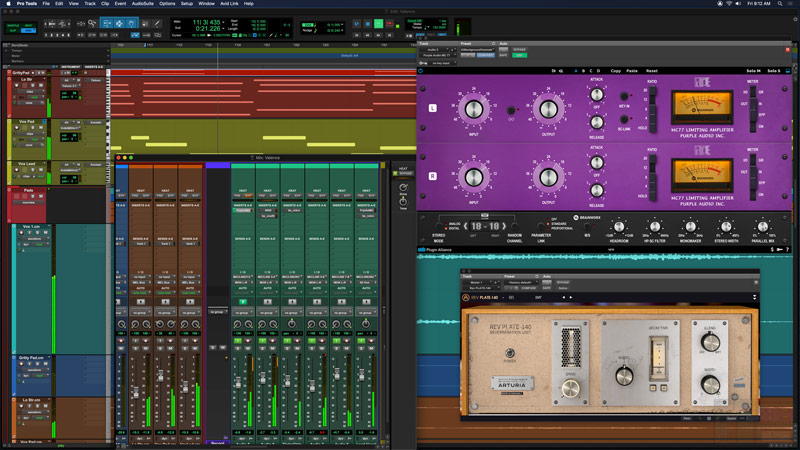Expand the Tempo ruler disclosure triangle
This screenshot has height=450, width=800.
(6, 51)
